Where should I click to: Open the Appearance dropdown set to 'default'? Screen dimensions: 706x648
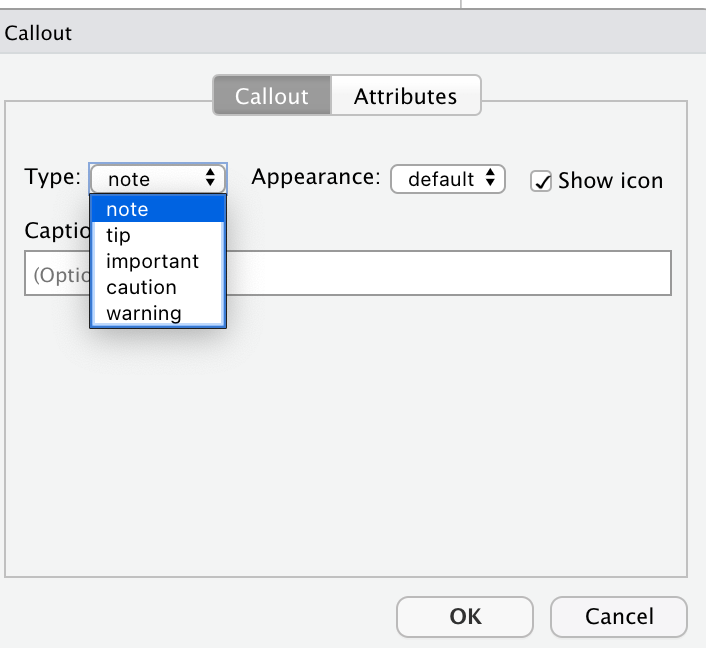440,179
